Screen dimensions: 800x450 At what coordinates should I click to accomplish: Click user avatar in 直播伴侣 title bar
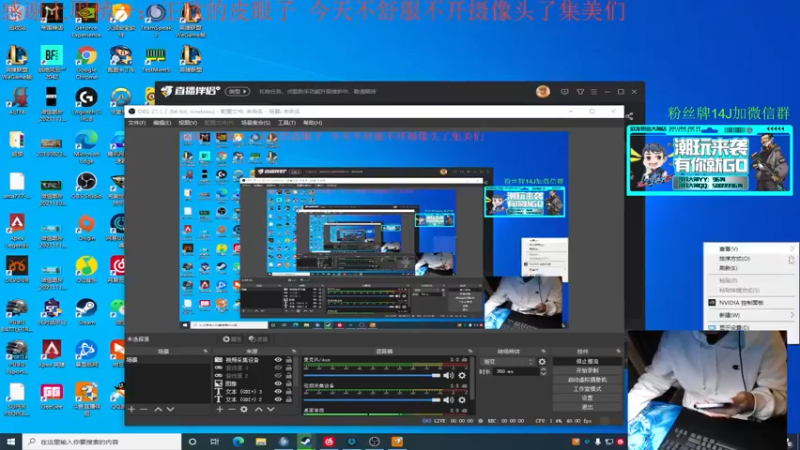click(x=543, y=91)
